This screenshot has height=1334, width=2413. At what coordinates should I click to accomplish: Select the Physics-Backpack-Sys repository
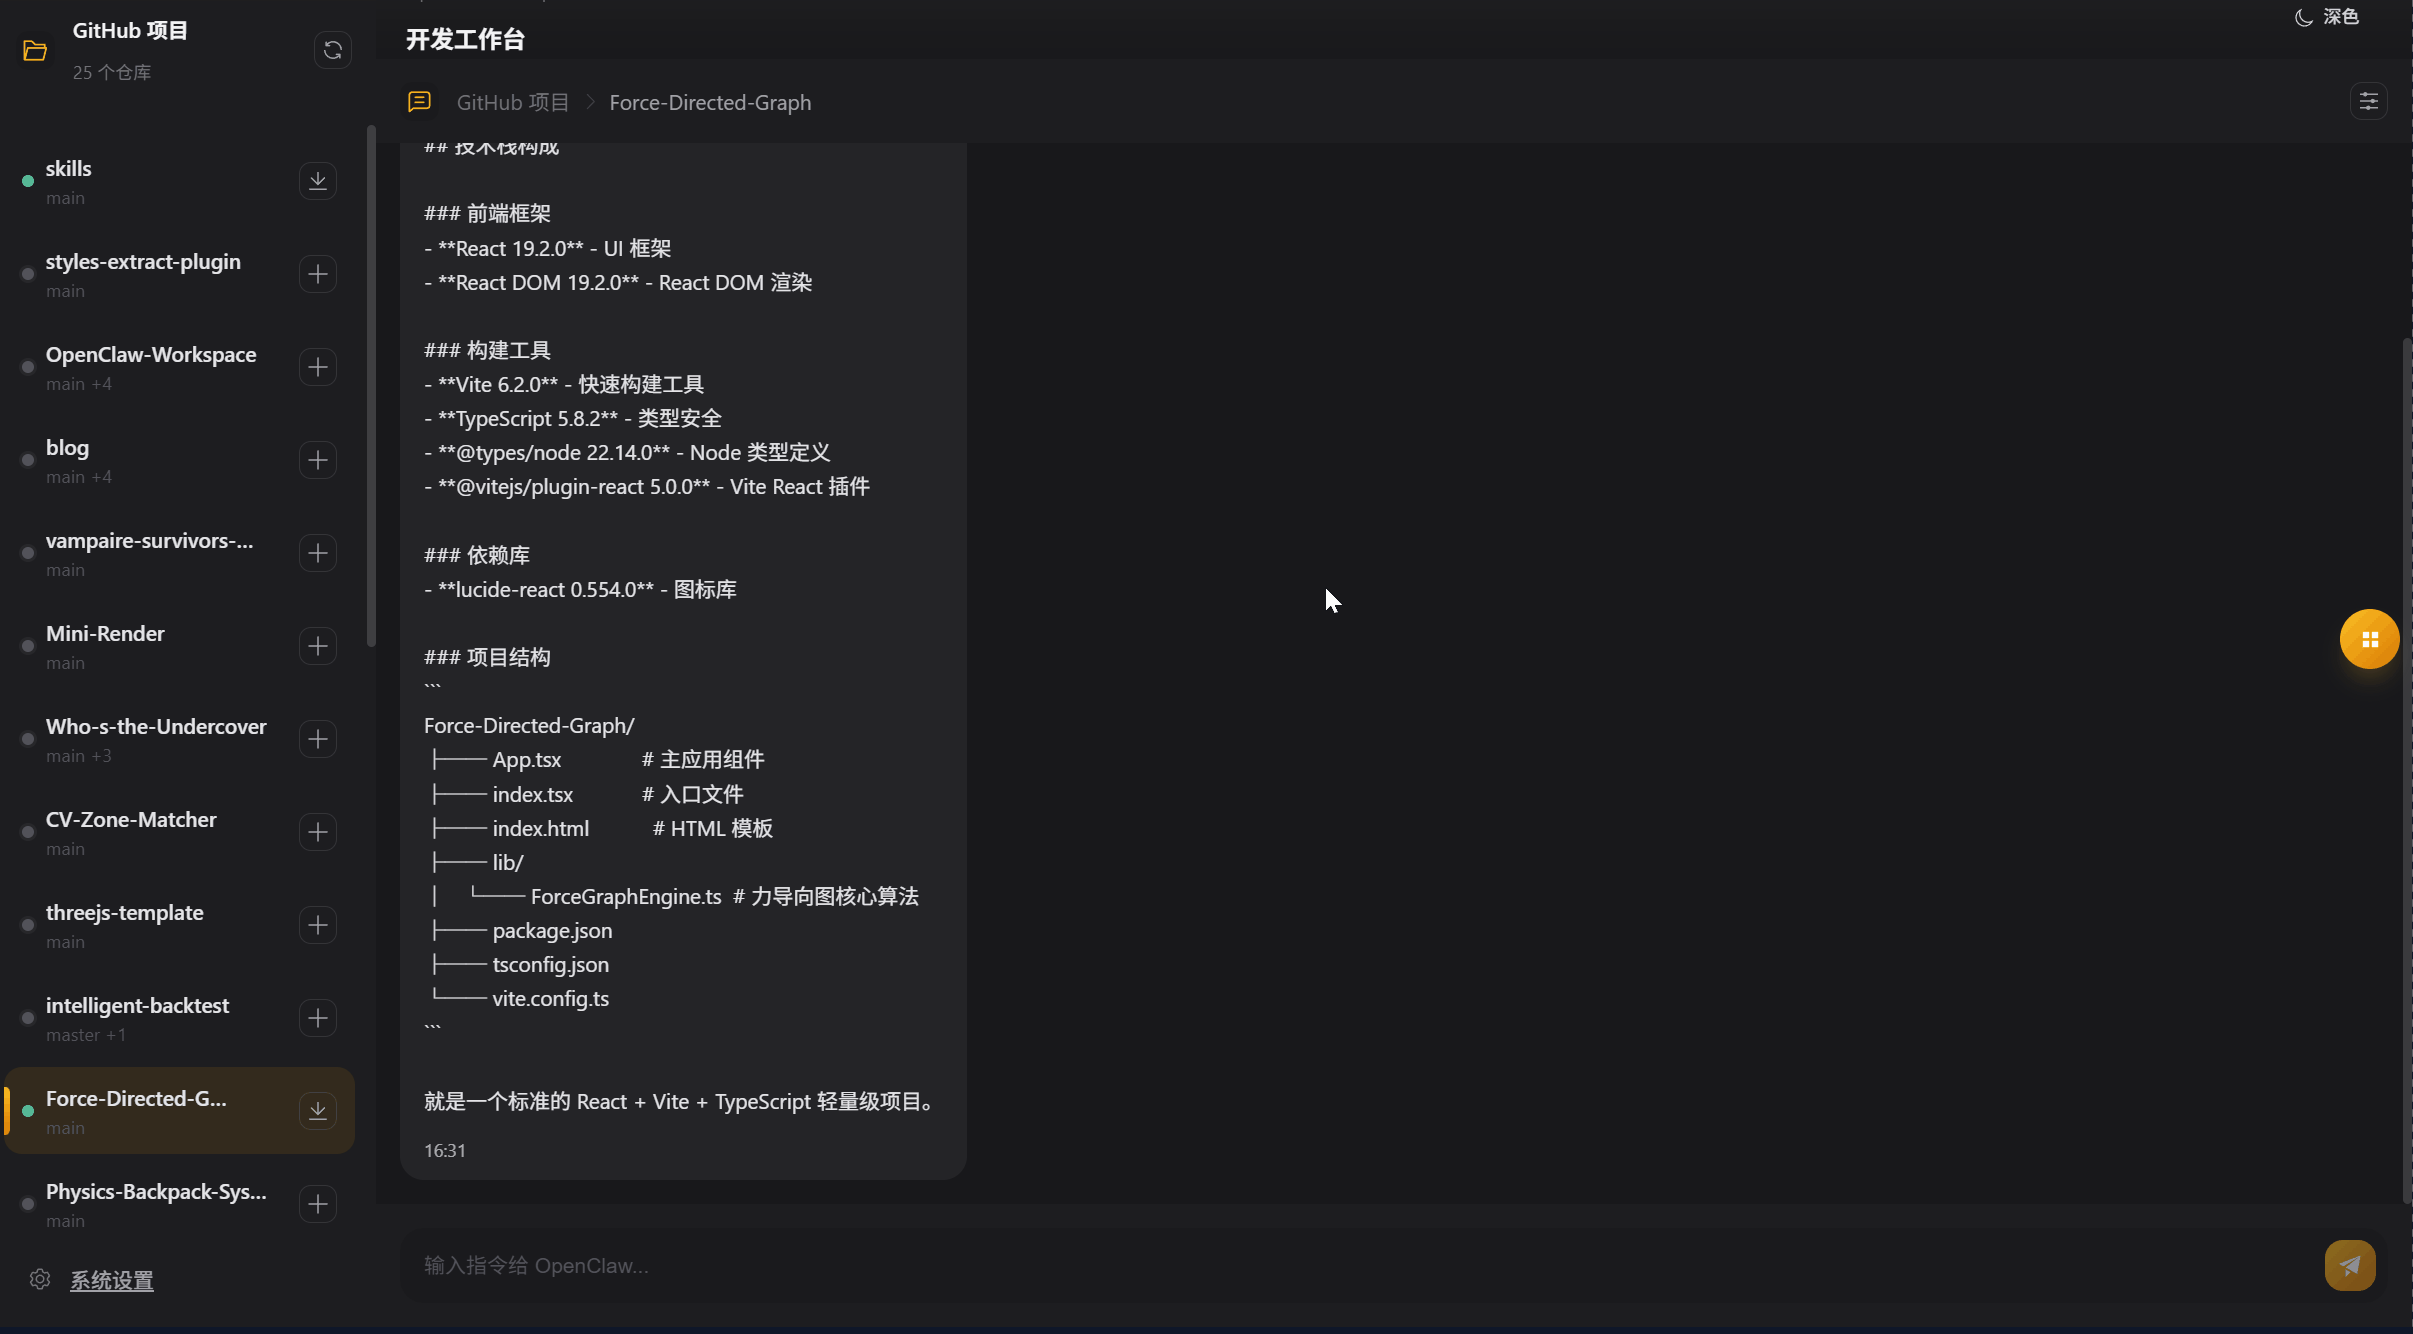point(180,1204)
